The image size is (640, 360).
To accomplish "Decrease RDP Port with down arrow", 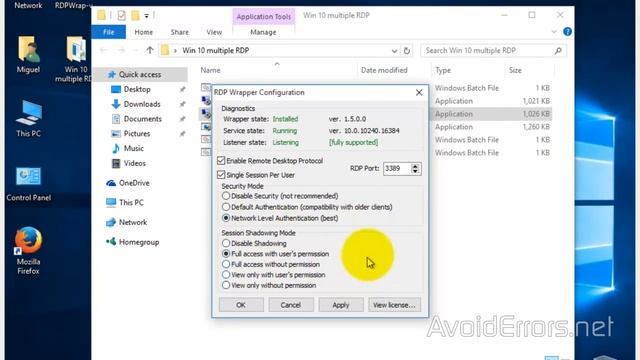I will coord(415,171).
